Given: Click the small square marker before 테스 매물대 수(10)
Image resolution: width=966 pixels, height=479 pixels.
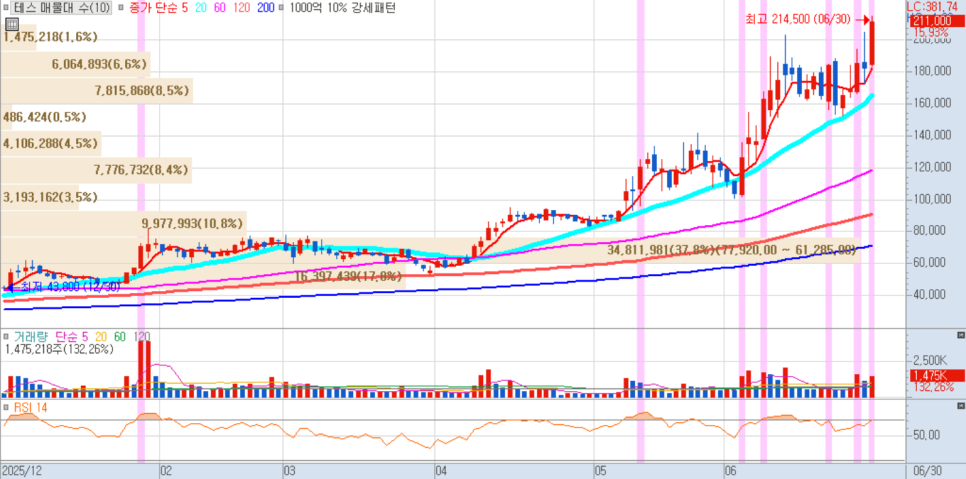Looking at the screenshot, I should point(7,8).
